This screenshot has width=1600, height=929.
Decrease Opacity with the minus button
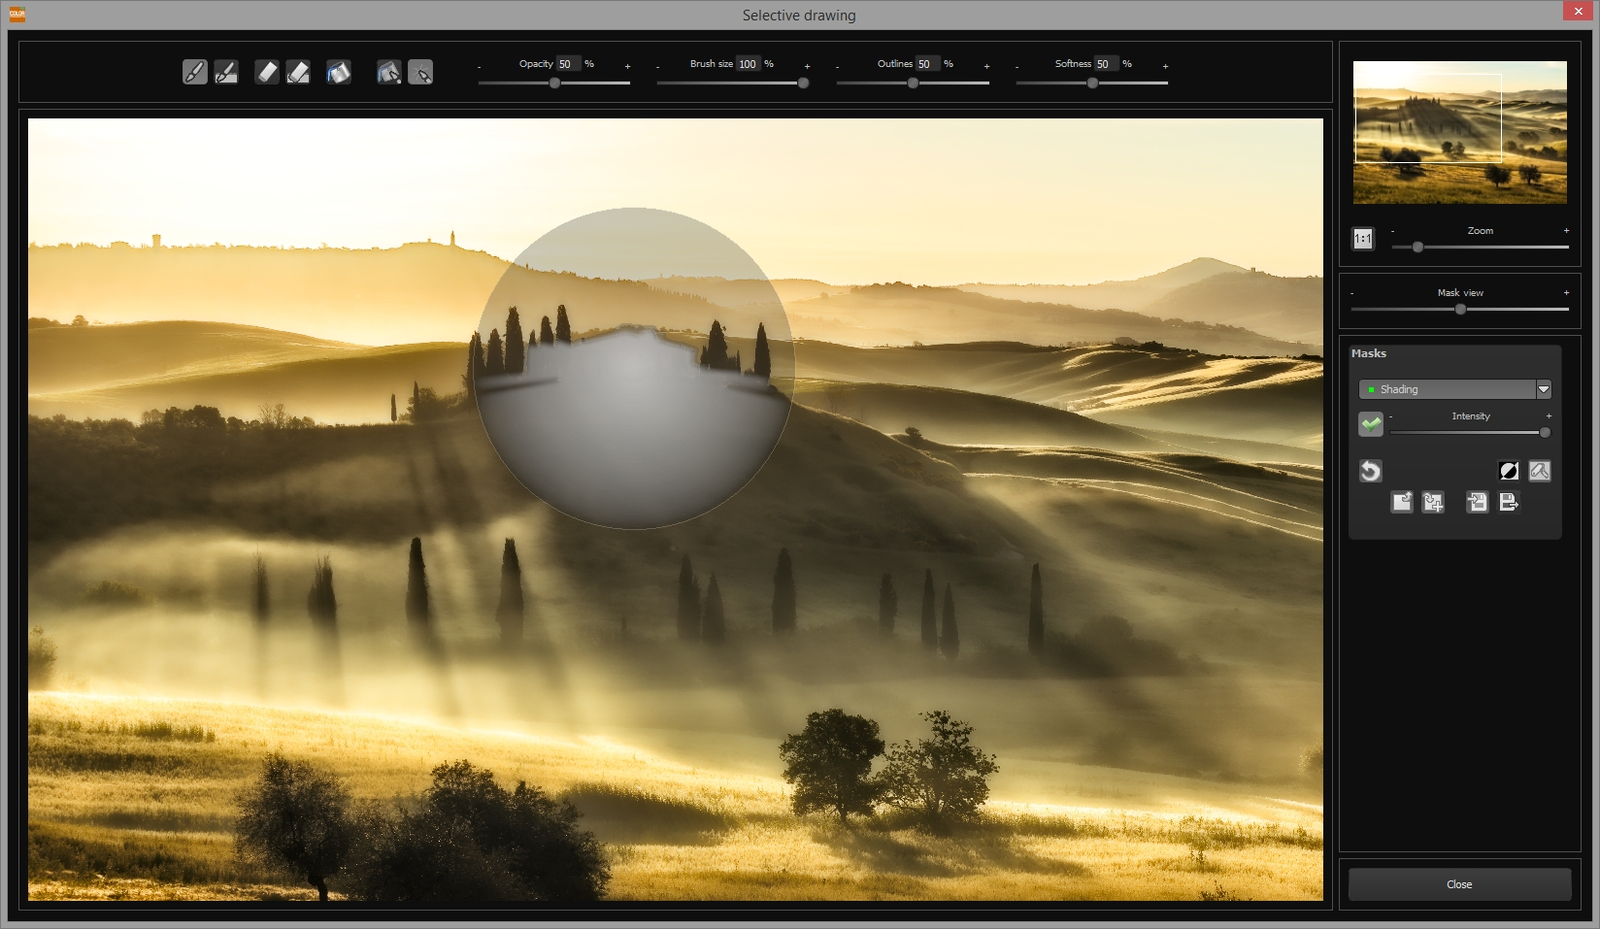pos(479,66)
